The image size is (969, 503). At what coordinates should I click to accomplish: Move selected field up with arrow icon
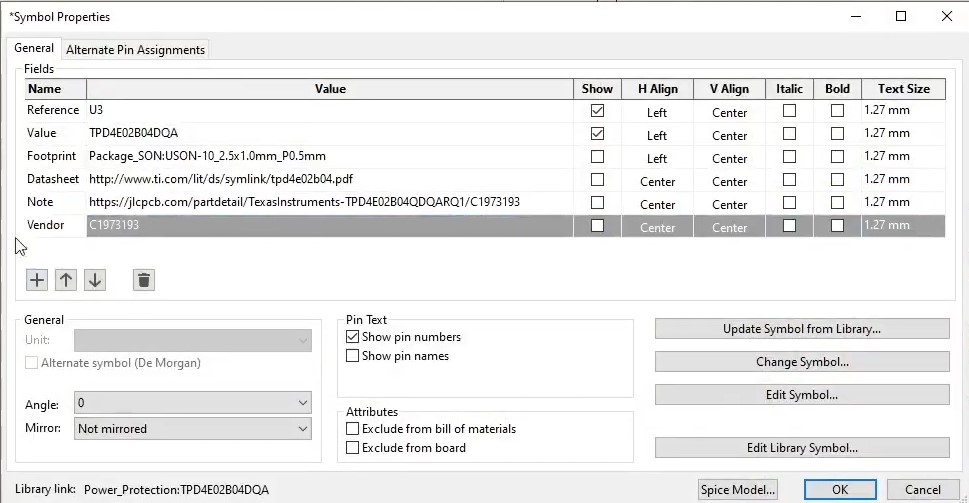click(66, 280)
